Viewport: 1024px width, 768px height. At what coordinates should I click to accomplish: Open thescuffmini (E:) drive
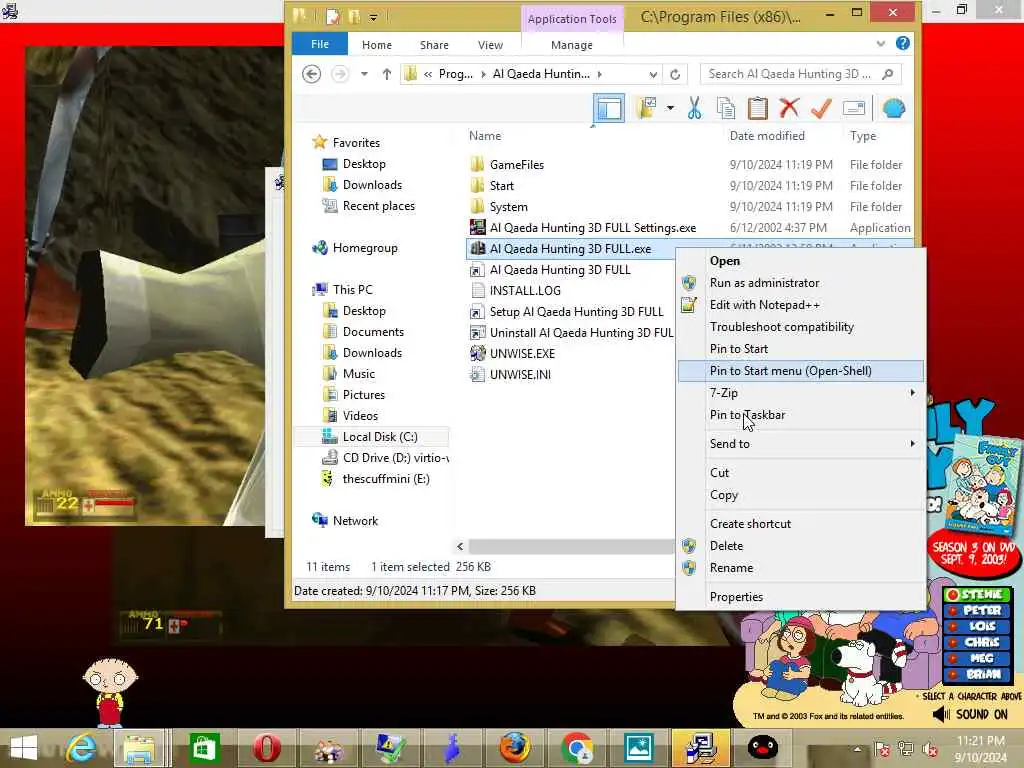(x=386, y=479)
